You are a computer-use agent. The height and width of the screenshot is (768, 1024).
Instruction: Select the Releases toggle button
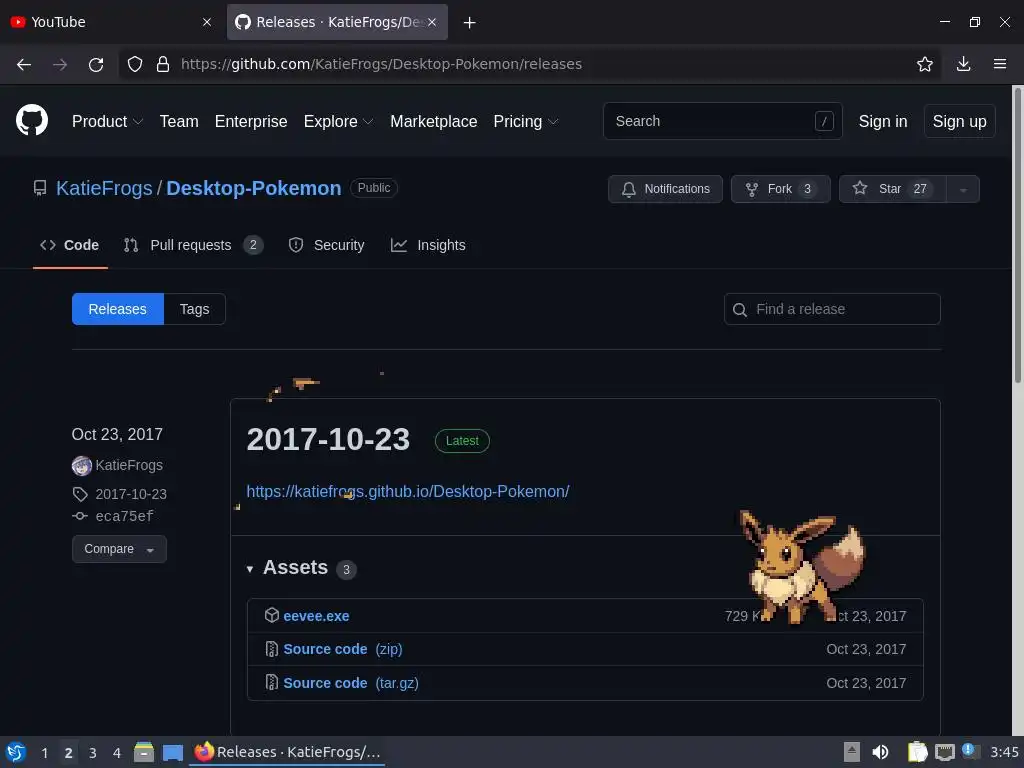pyautogui.click(x=118, y=309)
